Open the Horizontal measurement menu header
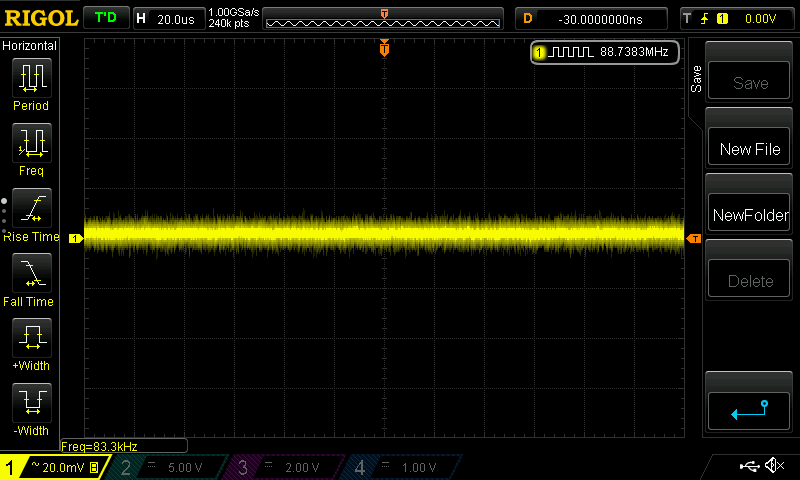The width and height of the screenshot is (800, 480). 30,46
